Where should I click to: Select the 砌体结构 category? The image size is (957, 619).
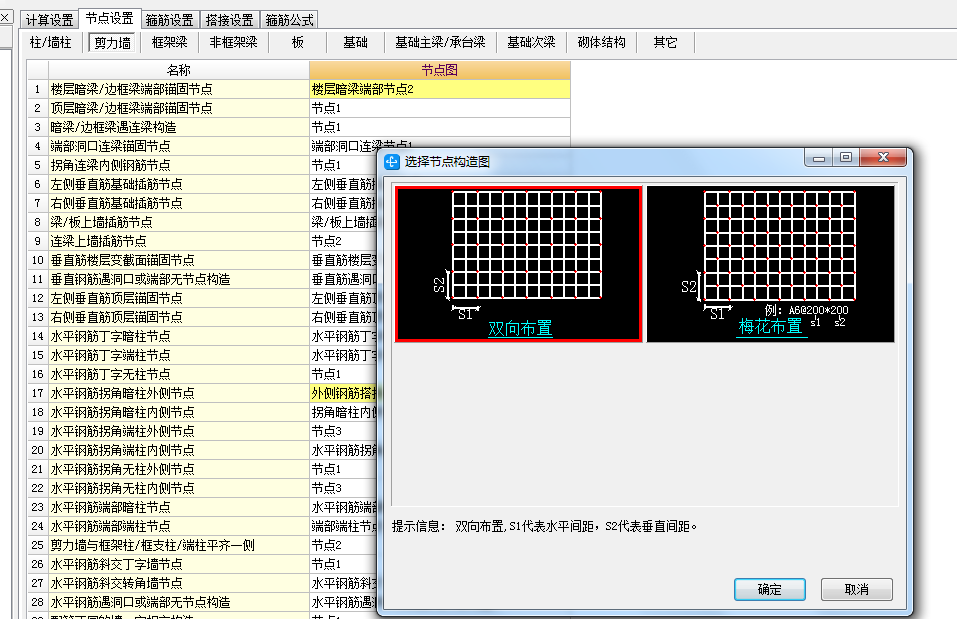[x=602, y=42]
